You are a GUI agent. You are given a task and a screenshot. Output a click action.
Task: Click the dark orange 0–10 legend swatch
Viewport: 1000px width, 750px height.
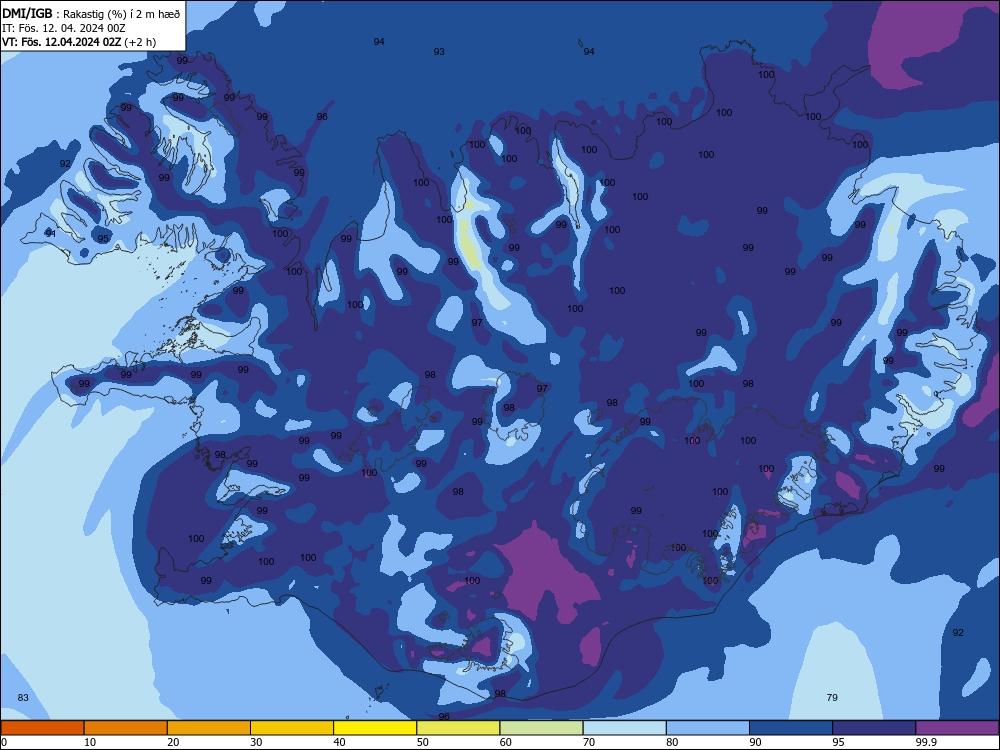(42, 728)
